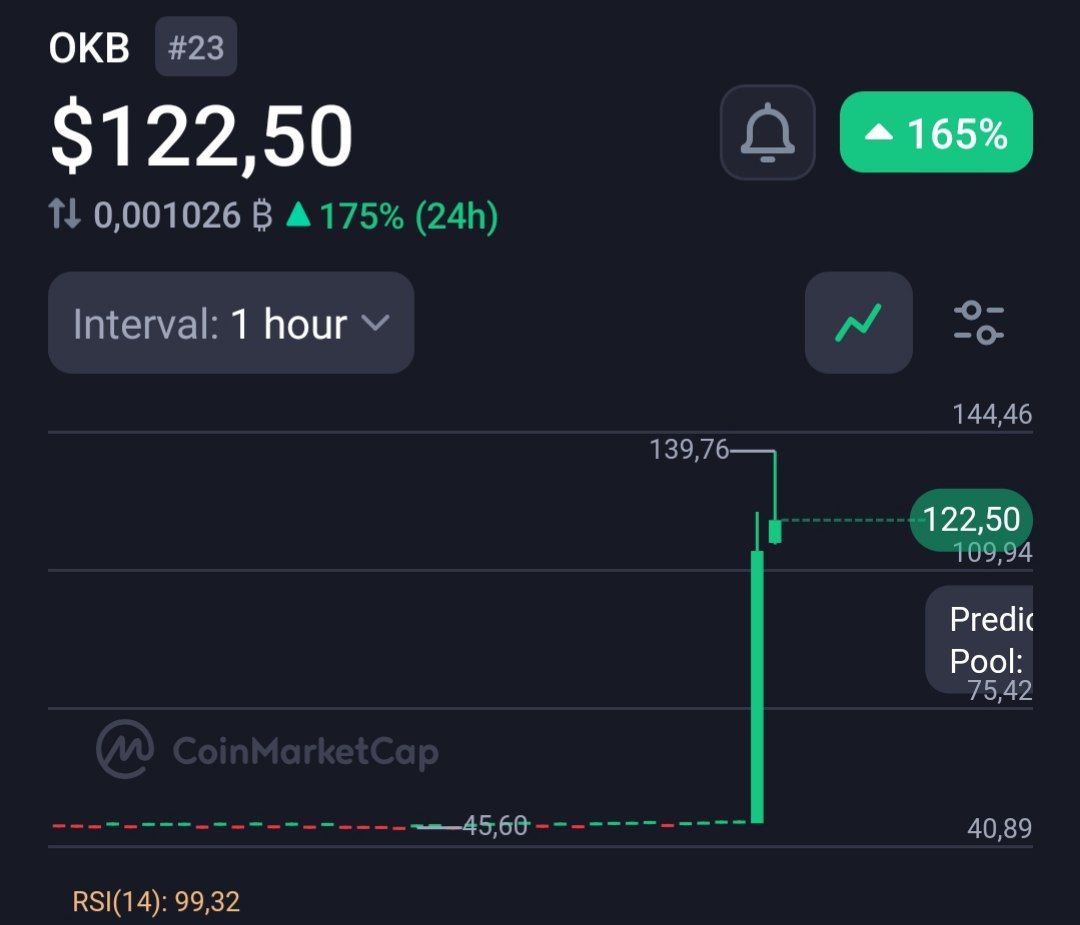Screen dimensions: 1080x925
Task: Tap the green up triangle beside 175%
Action: [x=298, y=214]
